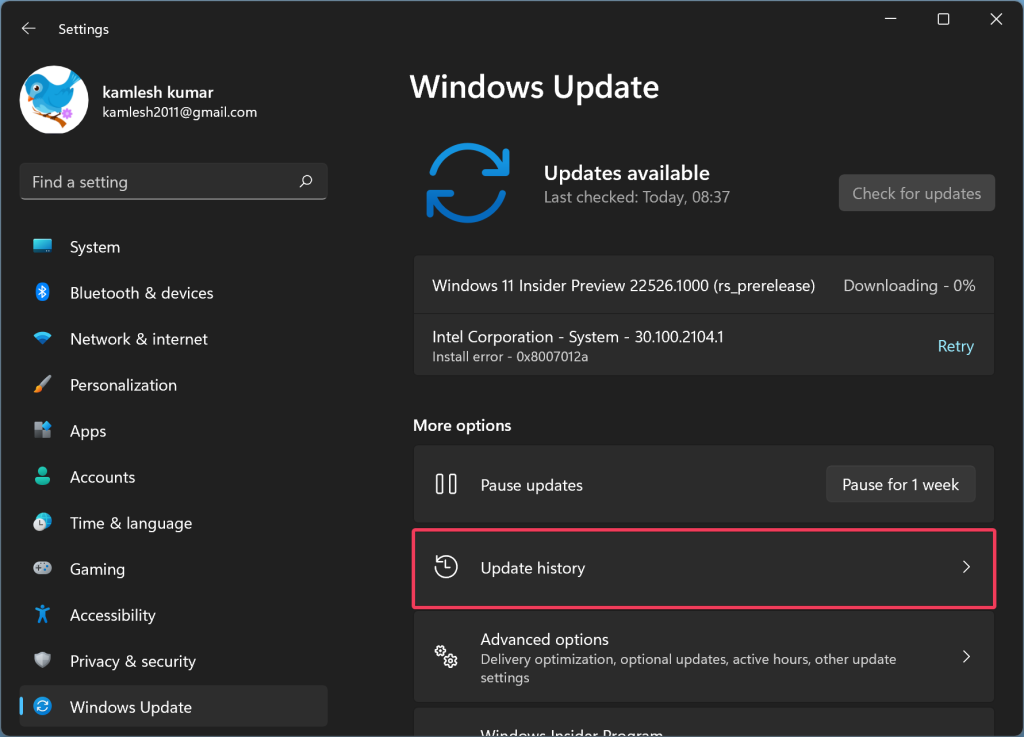Viewport: 1024px width, 737px height.
Task: Click the Apps icon in sidebar
Action: point(42,430)
